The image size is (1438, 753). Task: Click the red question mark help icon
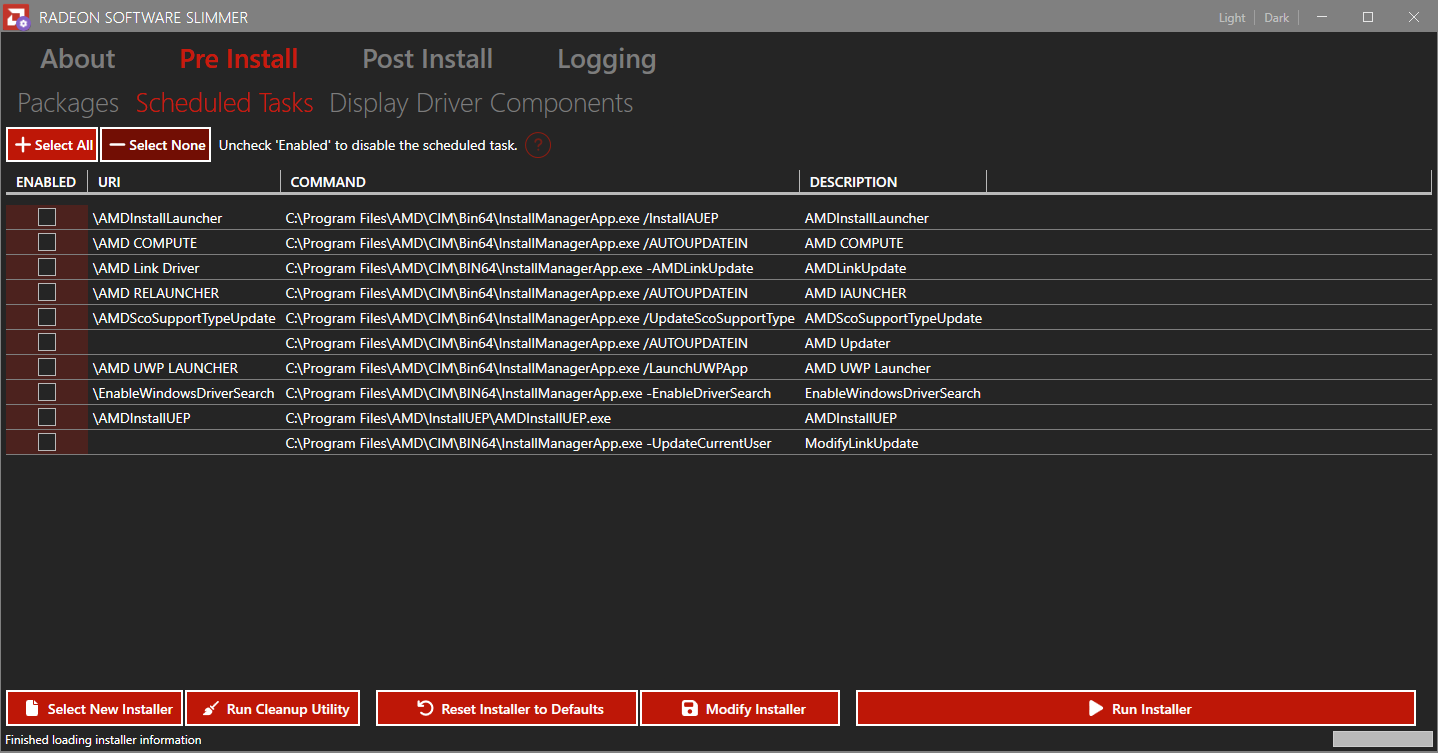coord(538,145)
